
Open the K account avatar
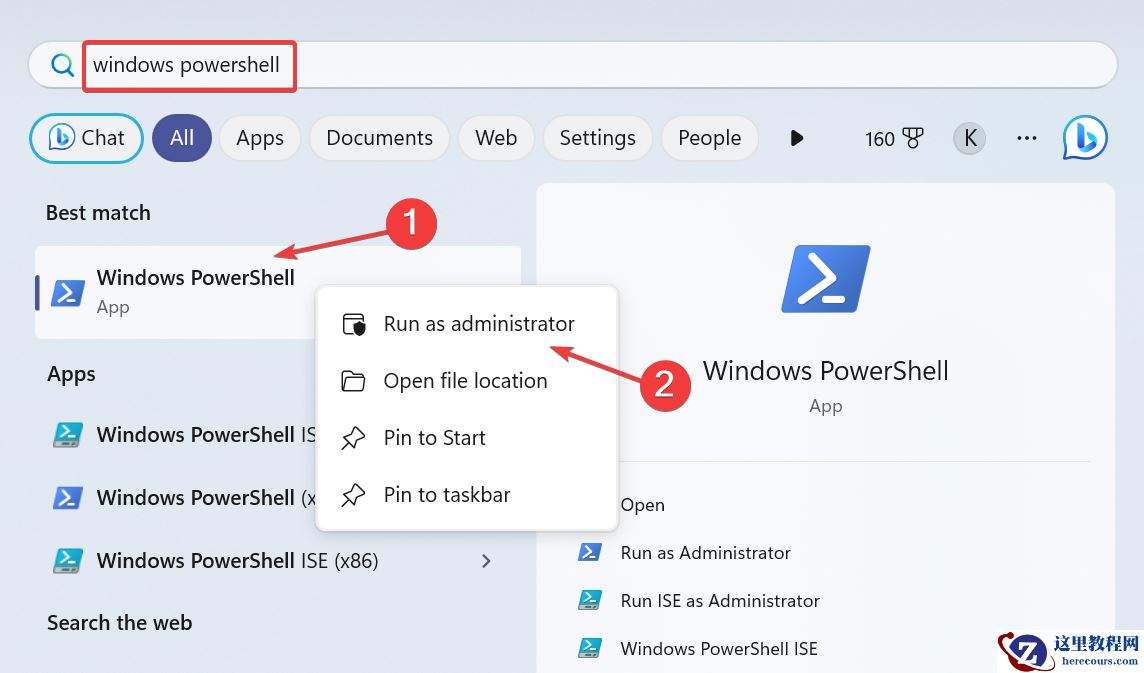click(x=970, y=138)
